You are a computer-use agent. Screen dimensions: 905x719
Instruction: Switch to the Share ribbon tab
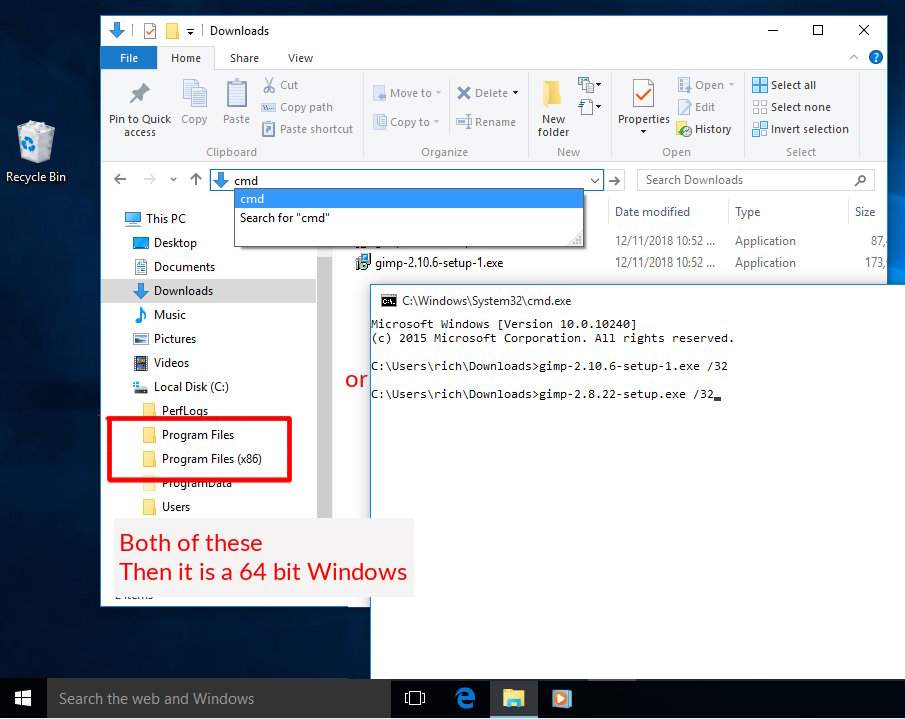coord(244,58)
